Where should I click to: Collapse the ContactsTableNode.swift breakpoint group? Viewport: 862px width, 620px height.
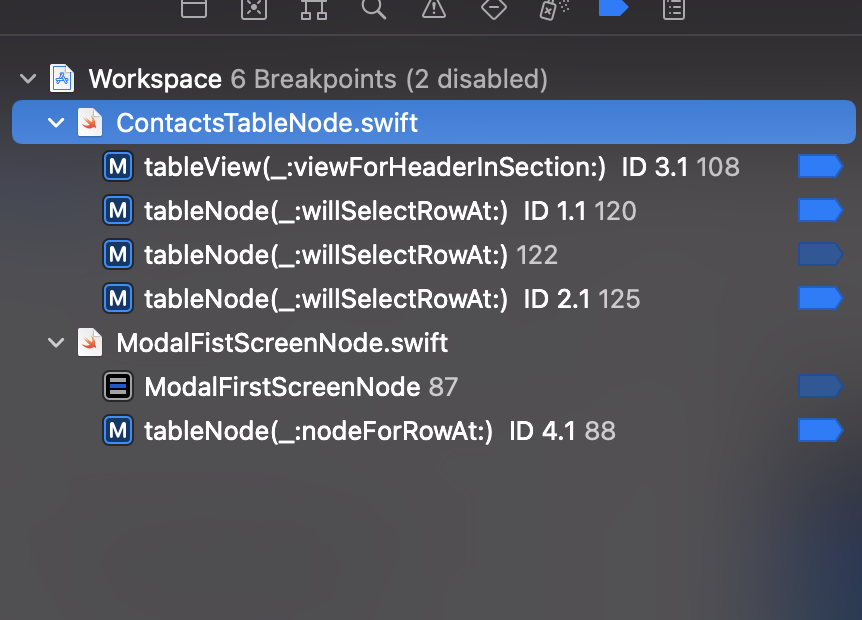56,122
